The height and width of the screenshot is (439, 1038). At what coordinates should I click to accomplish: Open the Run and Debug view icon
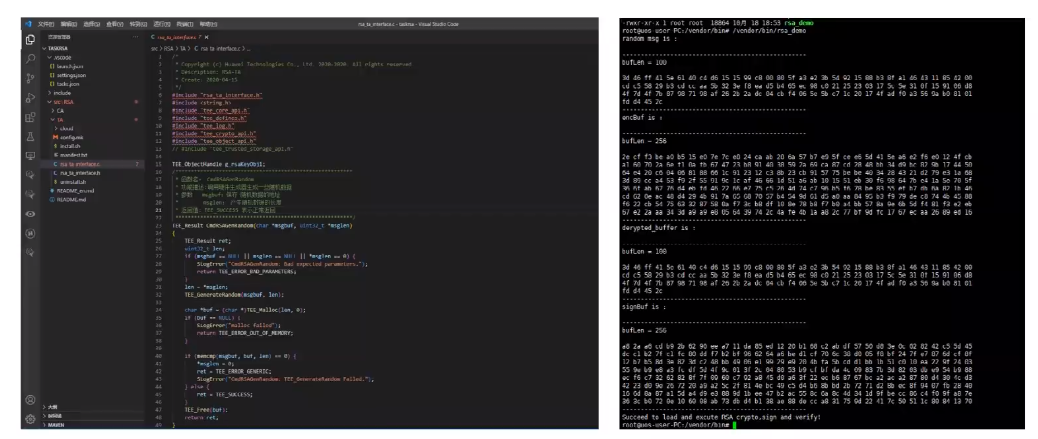click(x=30, y=98)
